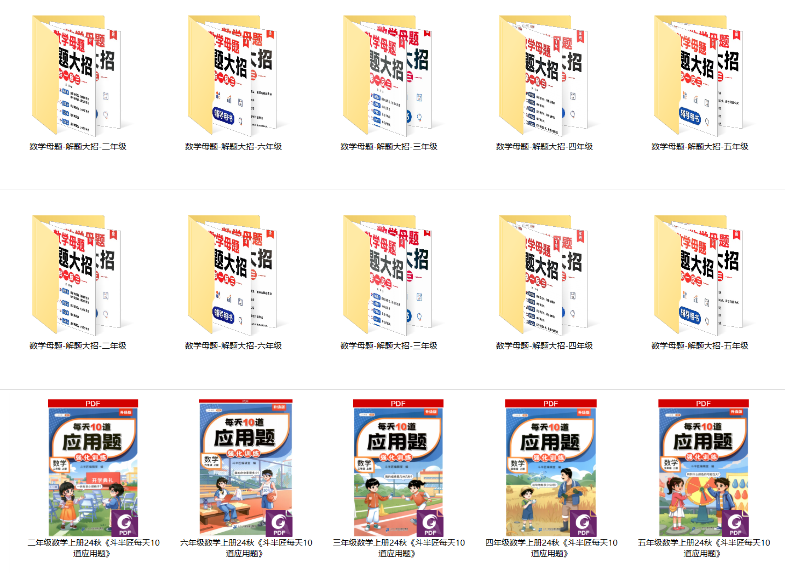Select the top-row 四年级 解题大招 folder
The image size is (785, 573).
(x=545, y=73)
